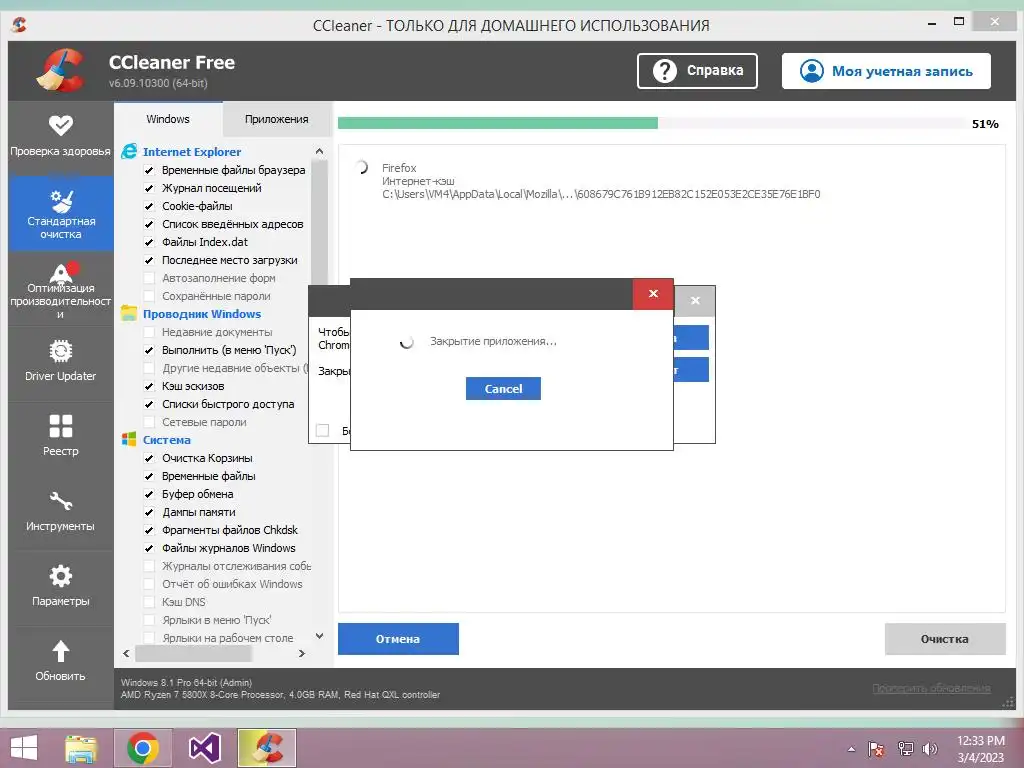Click the Firefox cache file path text
This screenshot has height=768, width=1024.
[601, 194]
